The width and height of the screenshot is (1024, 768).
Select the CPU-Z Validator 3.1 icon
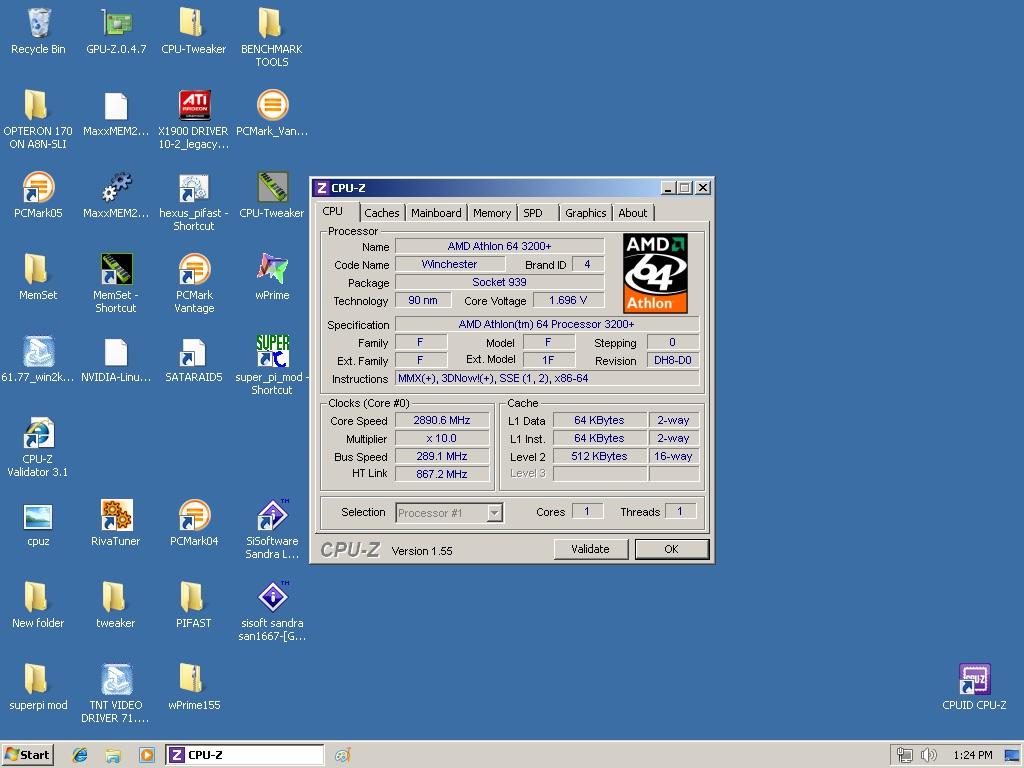pyautogui.click(x=39, y=434)
